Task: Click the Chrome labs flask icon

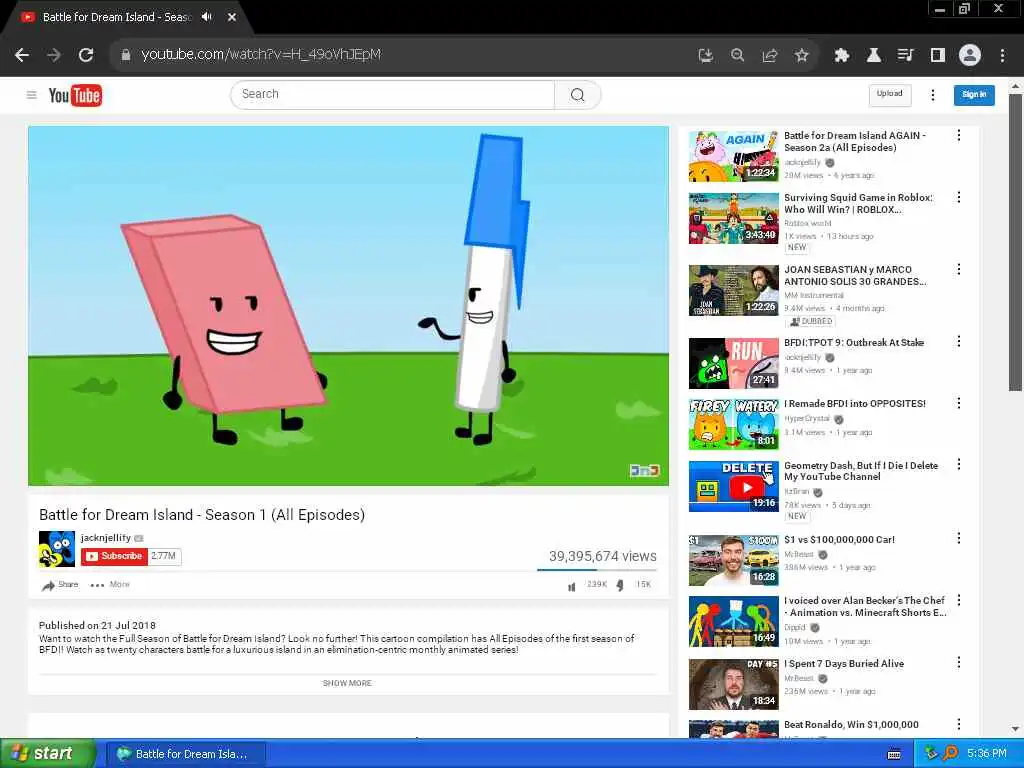Action: click(873, 56)
